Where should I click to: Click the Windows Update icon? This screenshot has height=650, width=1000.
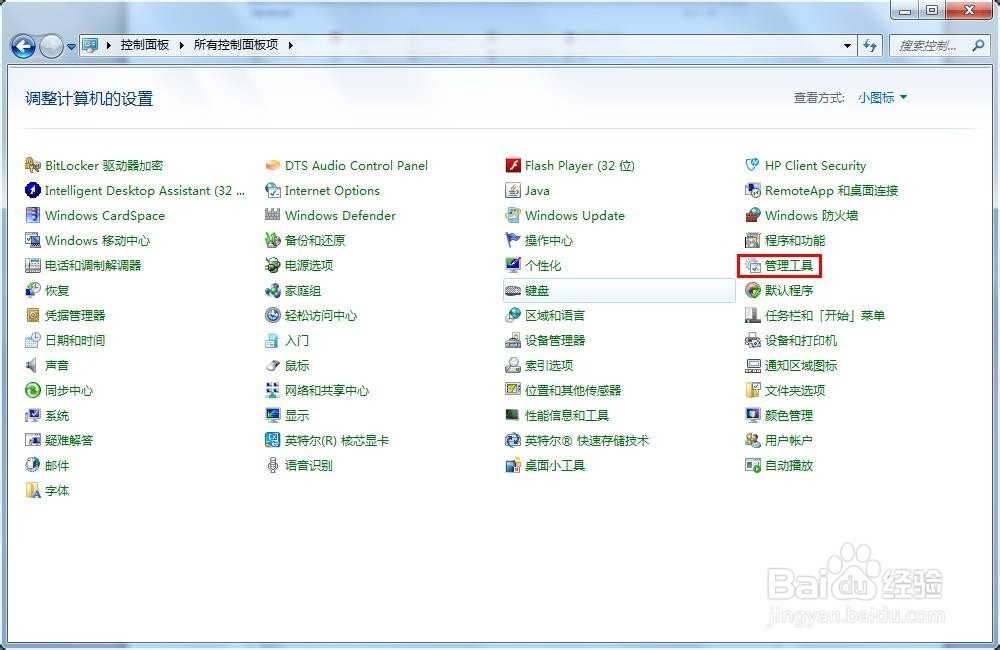513,215
